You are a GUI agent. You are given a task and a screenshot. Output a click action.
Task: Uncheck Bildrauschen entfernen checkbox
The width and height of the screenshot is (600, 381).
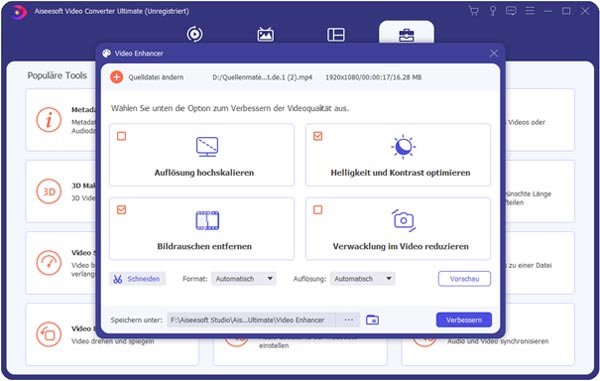pos(121,209)
